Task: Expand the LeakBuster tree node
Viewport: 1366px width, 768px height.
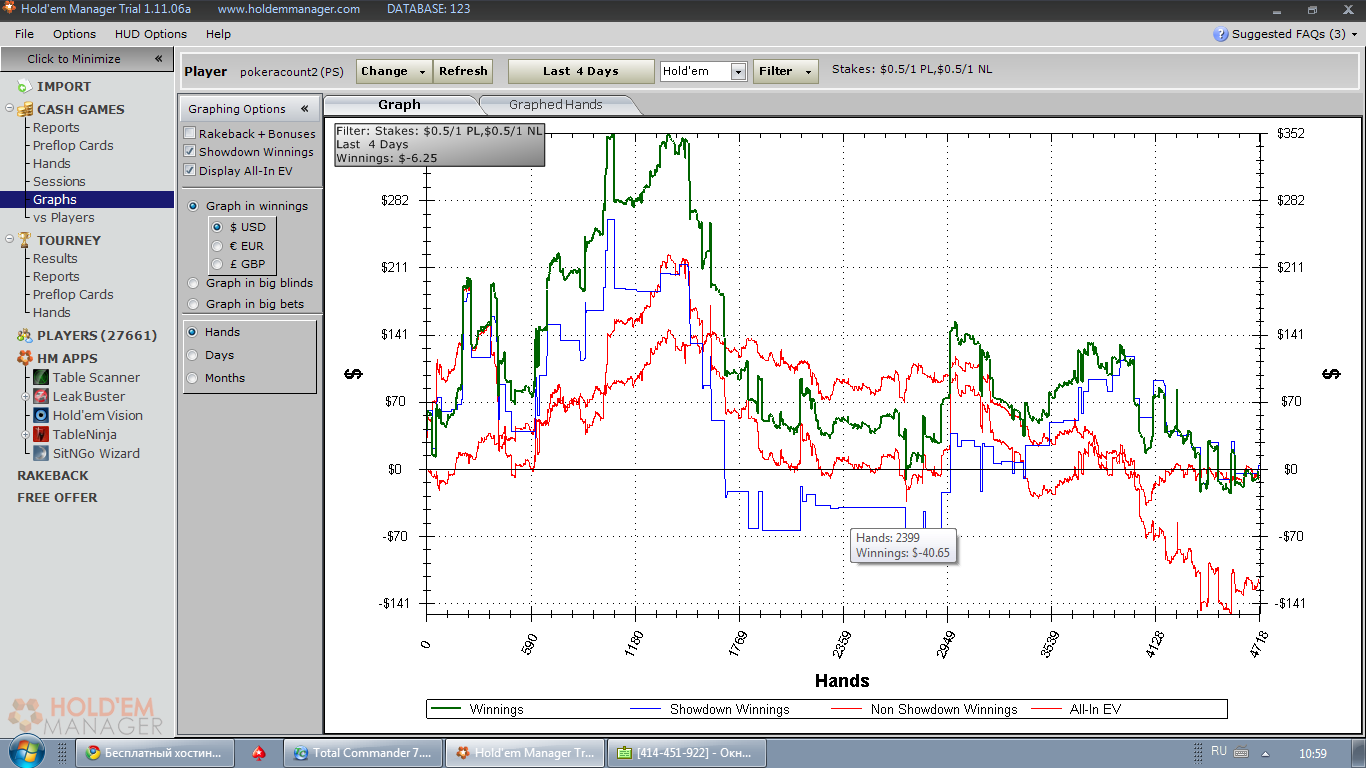Action: (x=27, y=396)
